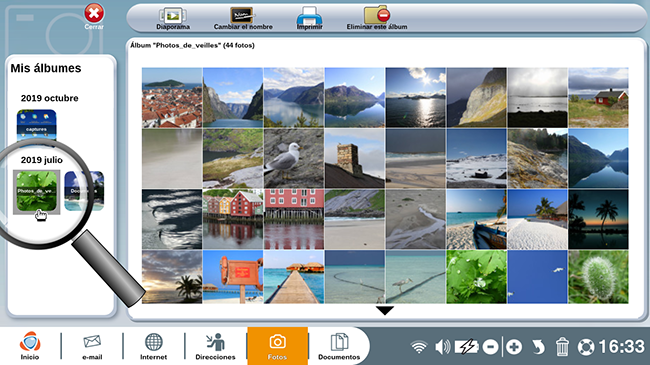The image size is (650, 365).
Task: Click the undo back arrow icon
Action: (538, 347)
